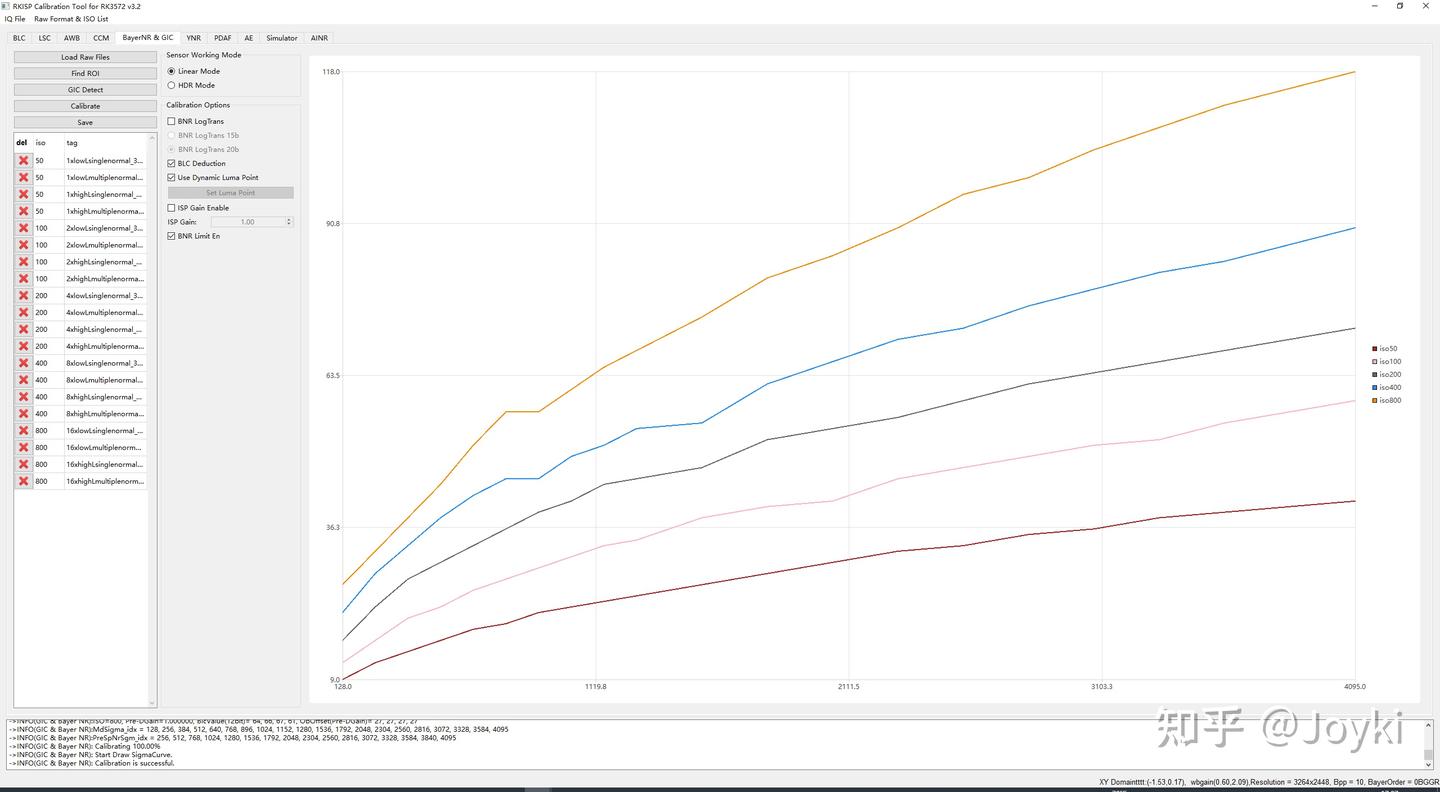Image resolution: width=1440 pixels, height=792 pixels.
Task: Click the Load Raw Files button
Action: tap(85, 57)
